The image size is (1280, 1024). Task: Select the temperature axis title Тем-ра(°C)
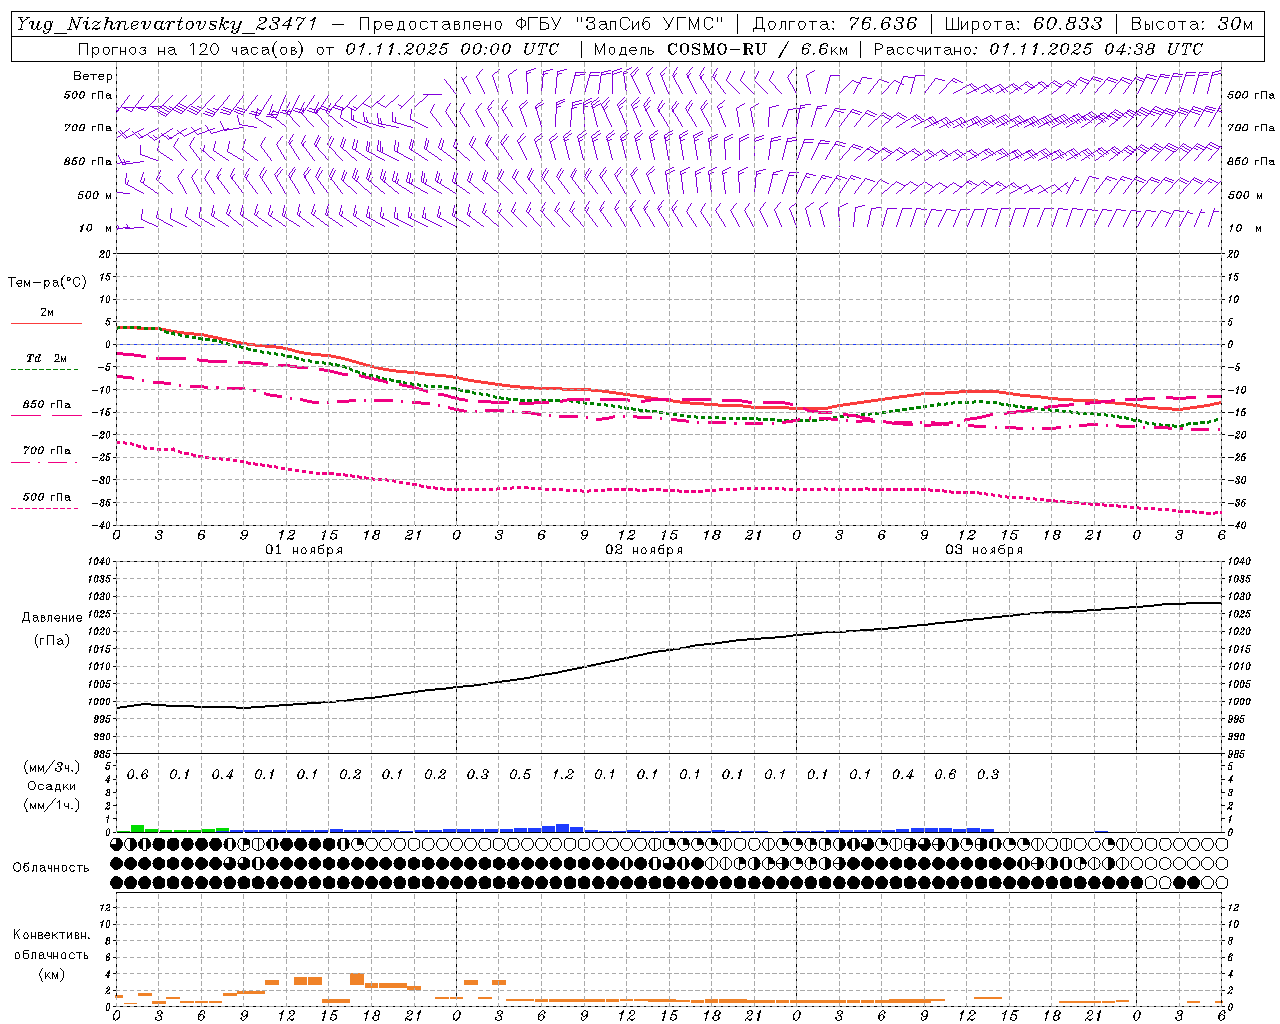pos(47,283)
